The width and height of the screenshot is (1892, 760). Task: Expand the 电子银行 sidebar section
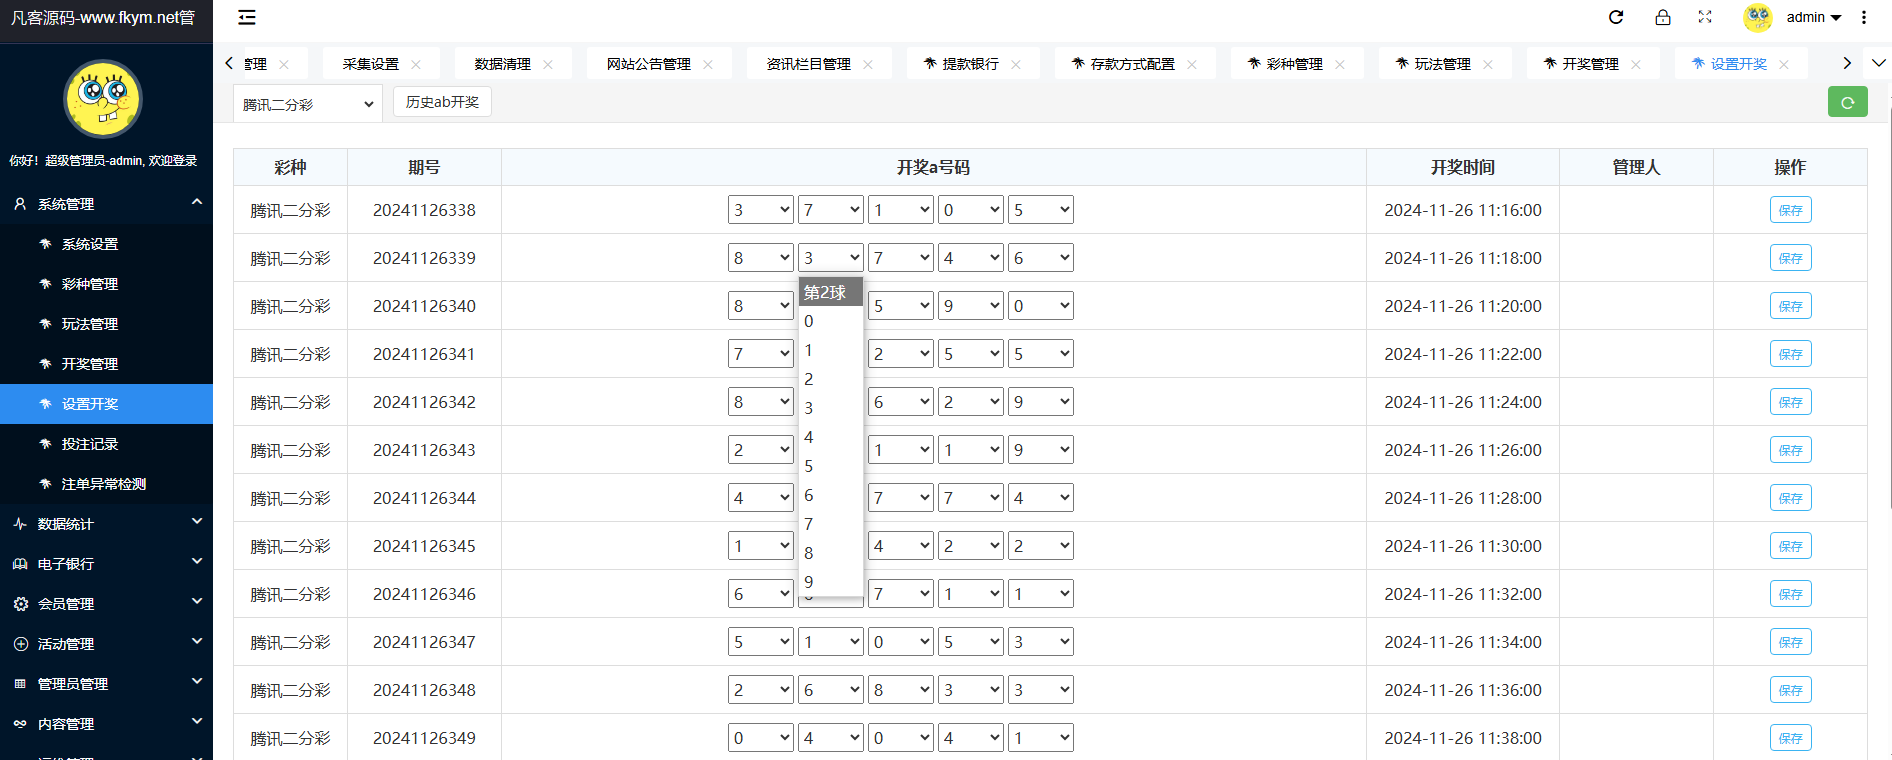(106, 564)
